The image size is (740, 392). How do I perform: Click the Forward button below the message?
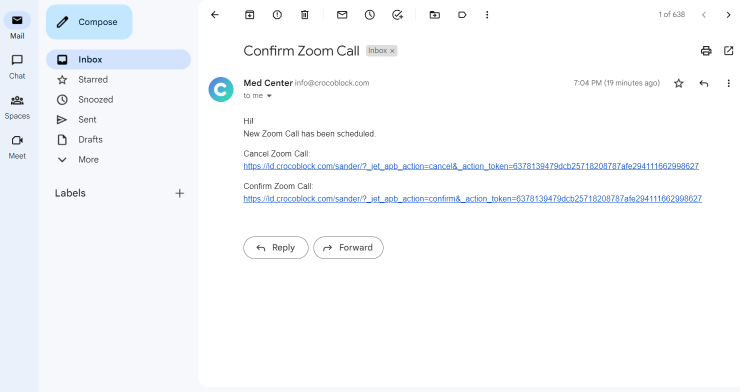pyautogui.click(x=348, y=248)
